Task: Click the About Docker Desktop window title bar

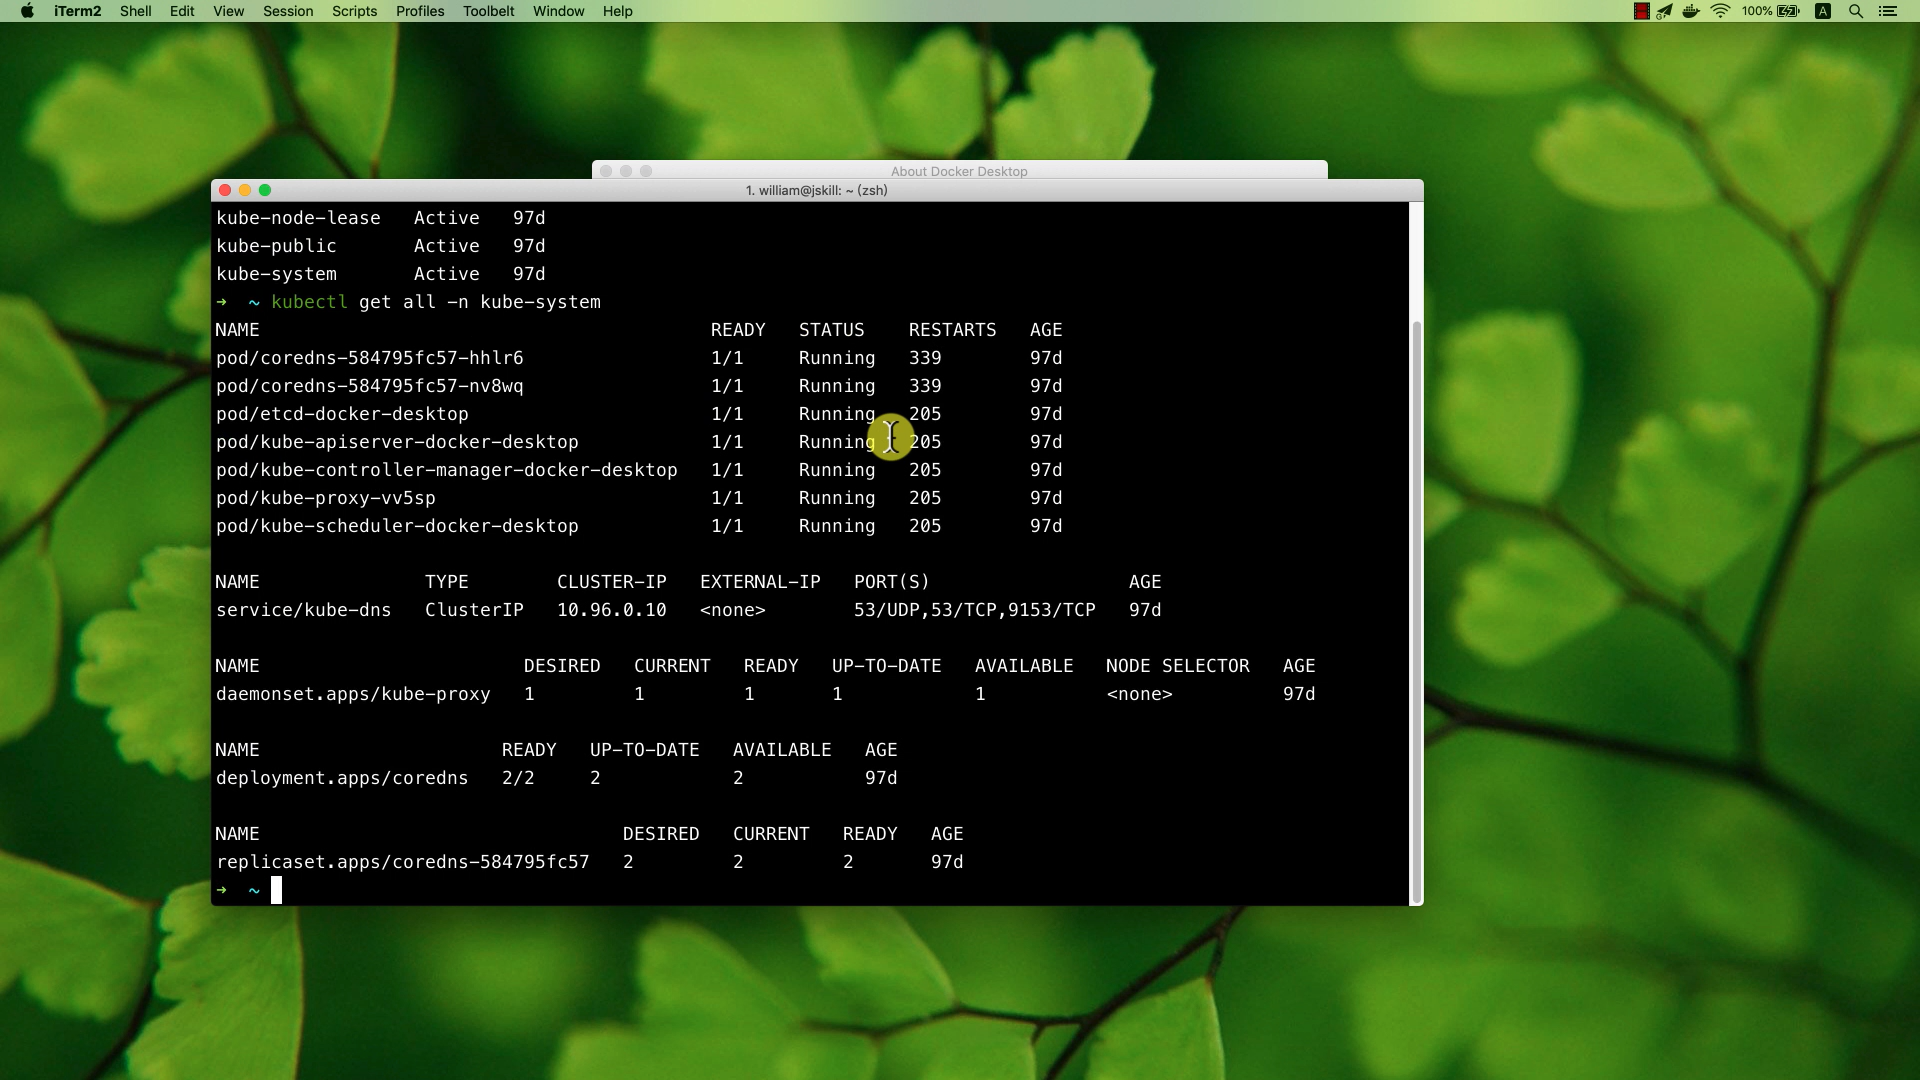Action: tap(959, 171)
